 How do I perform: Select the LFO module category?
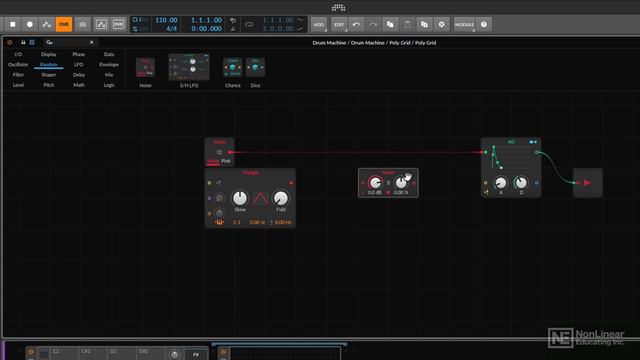pyautogui.click(x=79, y=64)
